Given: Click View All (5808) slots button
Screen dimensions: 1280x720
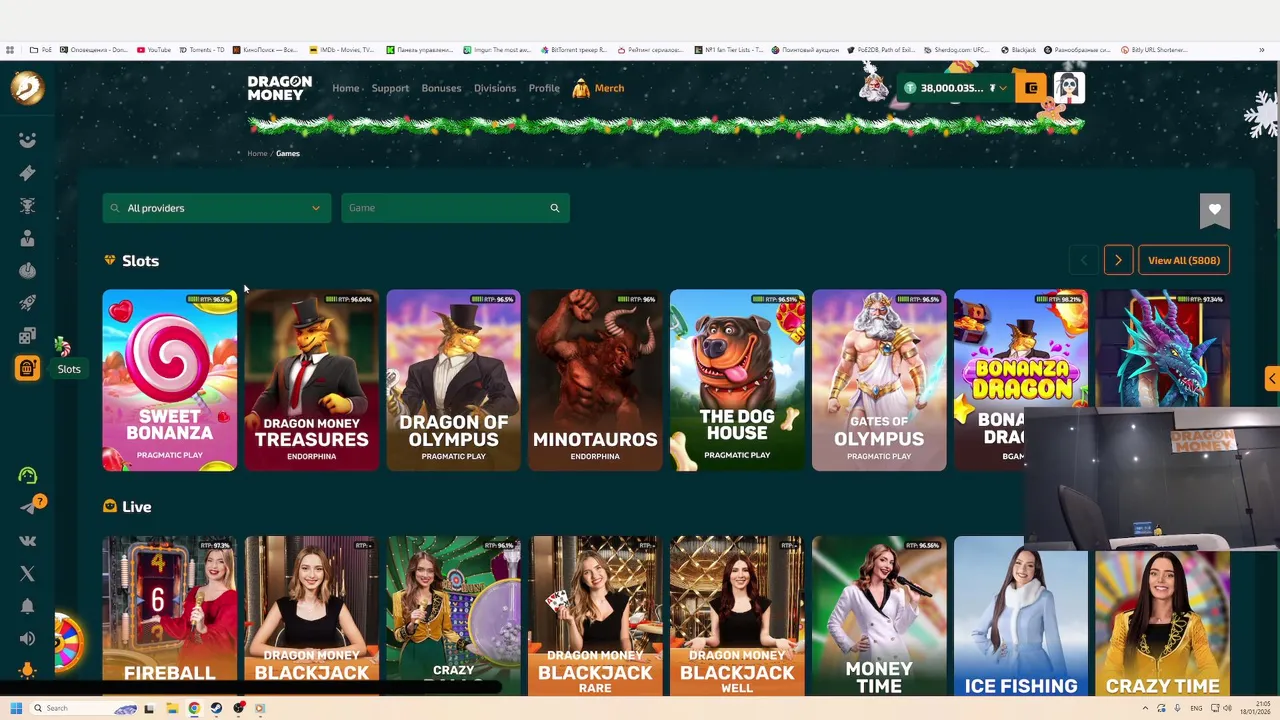Looking at the screenshot, I should click(1184, 260).
